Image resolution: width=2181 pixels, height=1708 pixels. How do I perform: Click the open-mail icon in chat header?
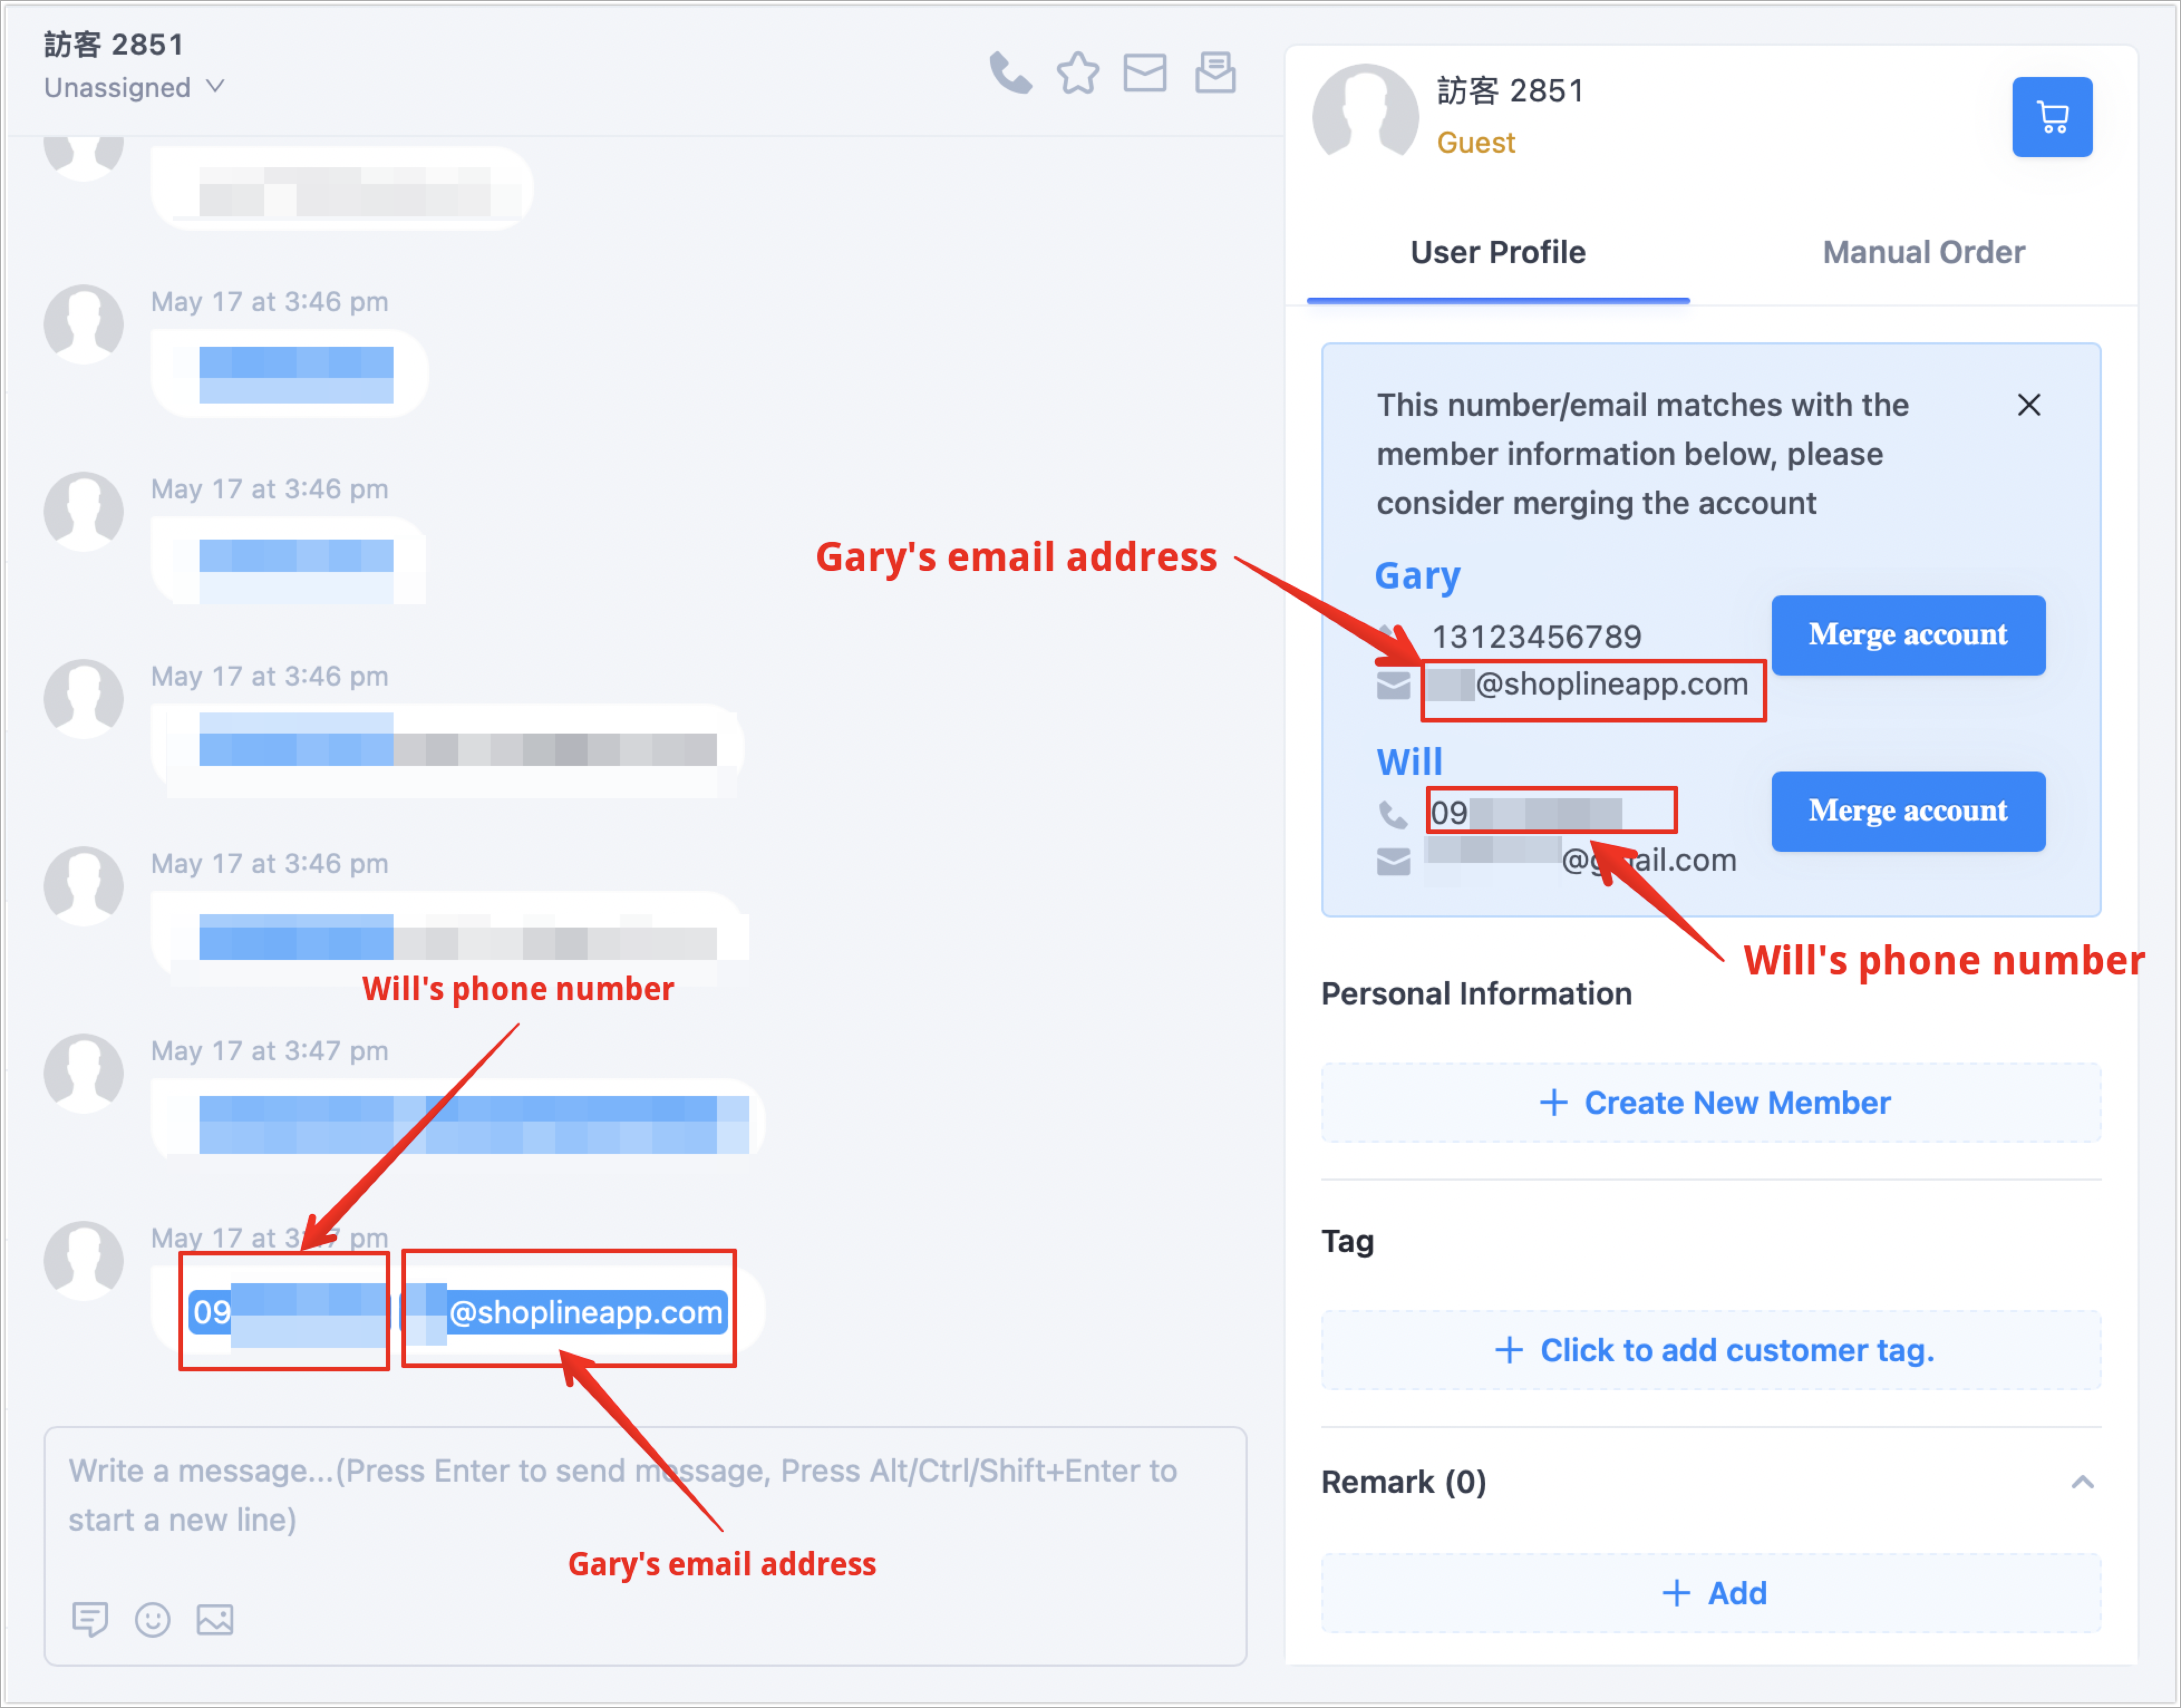click(x=1215, y=73)
